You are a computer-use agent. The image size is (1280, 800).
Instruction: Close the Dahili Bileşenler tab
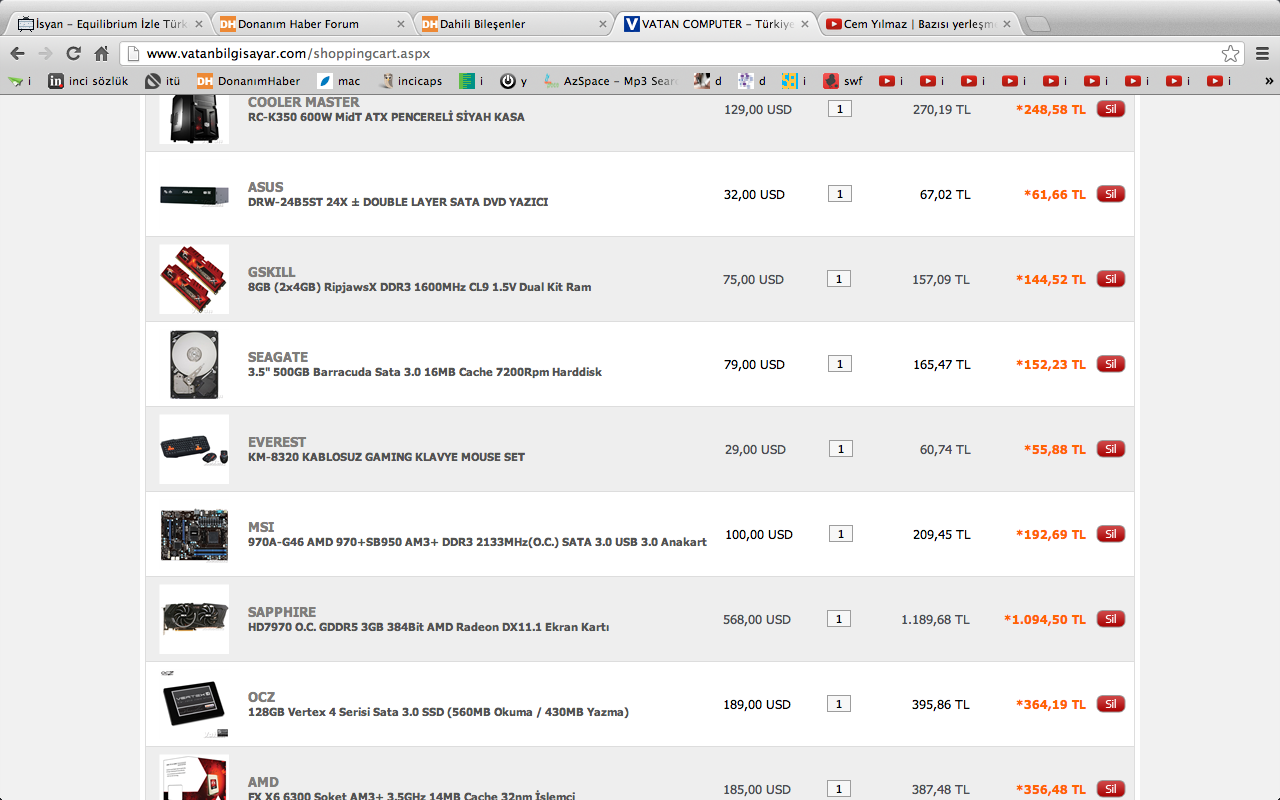coord(603,24)
